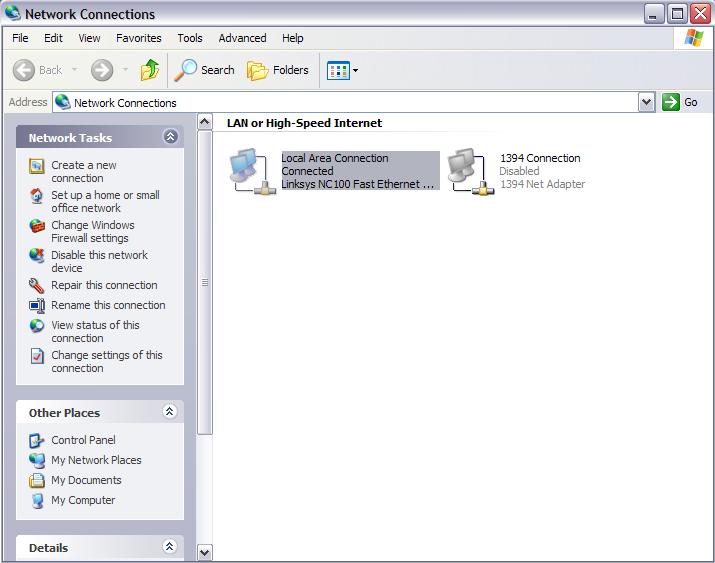Minimize the Network Connections window
This screenshot has width=715, height=563.
click(653, 14)
